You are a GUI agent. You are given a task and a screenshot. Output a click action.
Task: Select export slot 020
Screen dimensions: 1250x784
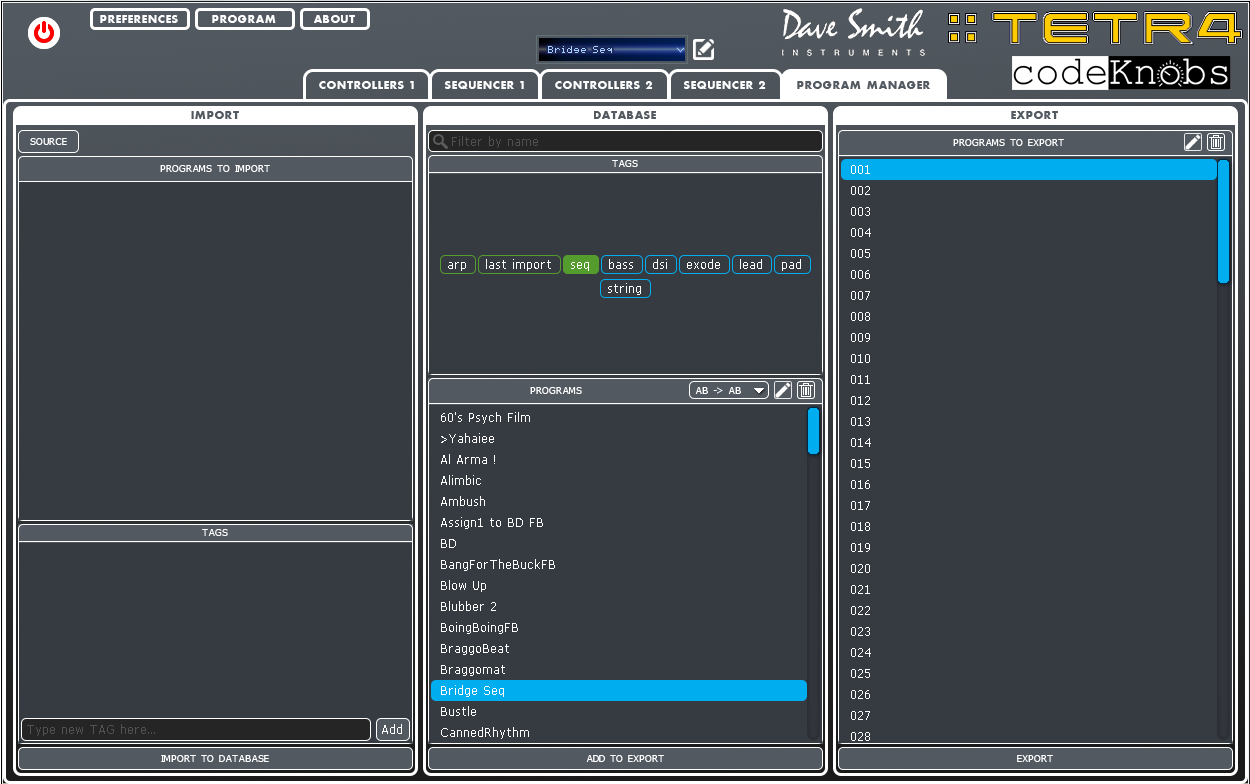click(x=1029, y=569)
